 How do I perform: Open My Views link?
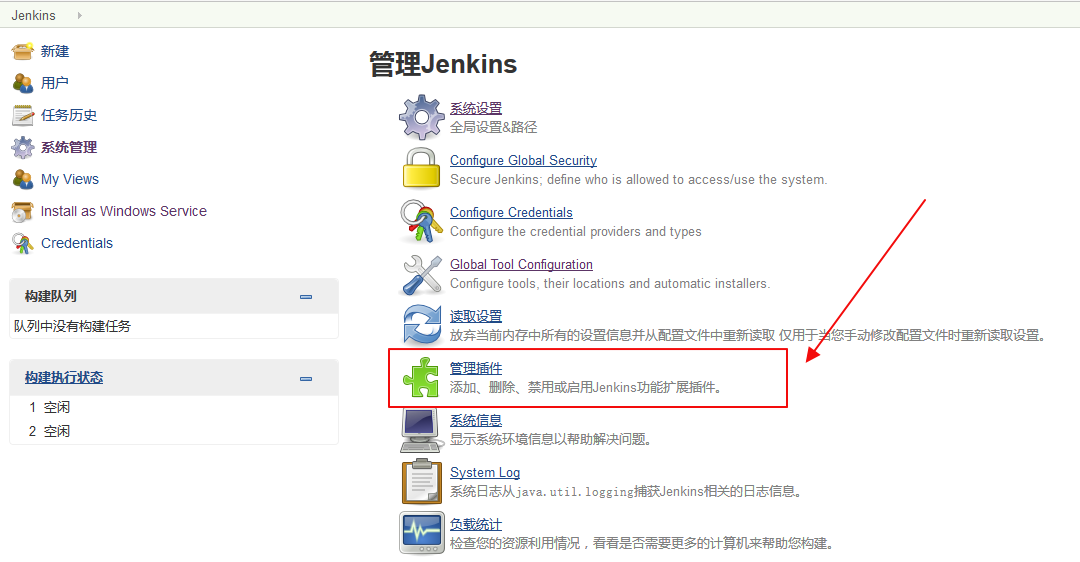tap(70, 179)
